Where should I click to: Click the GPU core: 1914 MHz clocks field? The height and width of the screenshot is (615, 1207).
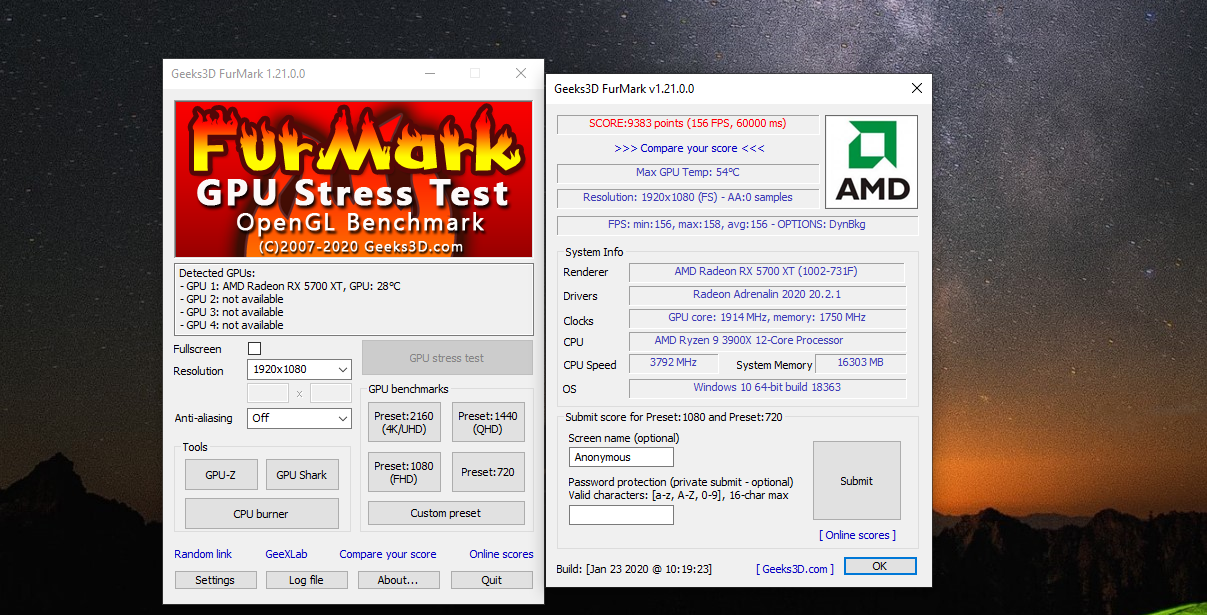coord(766,317)
